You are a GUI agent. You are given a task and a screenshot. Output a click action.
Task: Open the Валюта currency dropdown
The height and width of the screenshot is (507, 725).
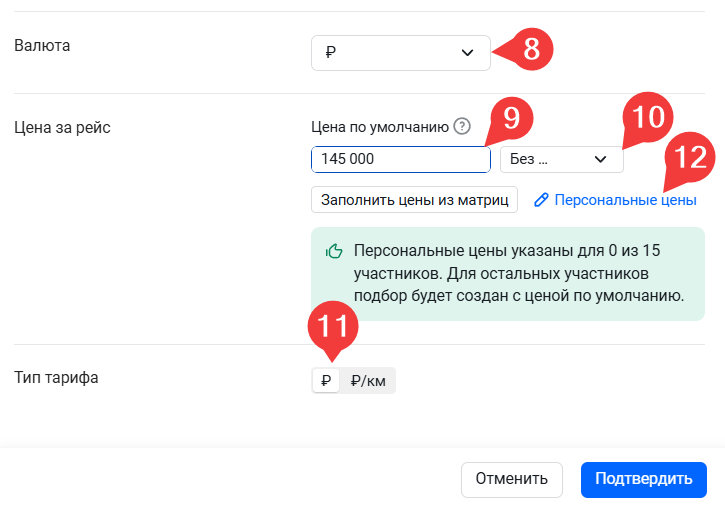400,53
